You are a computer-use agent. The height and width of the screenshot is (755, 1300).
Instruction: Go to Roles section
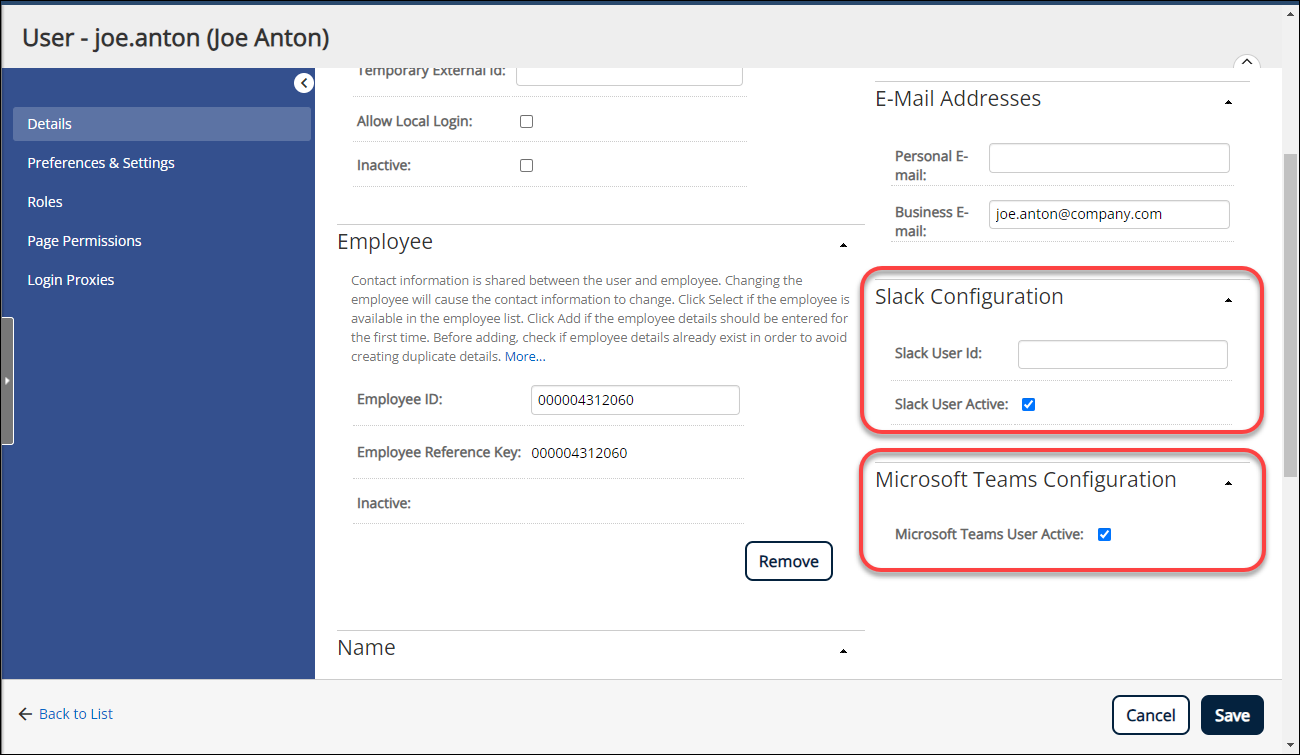click(45, 202)
